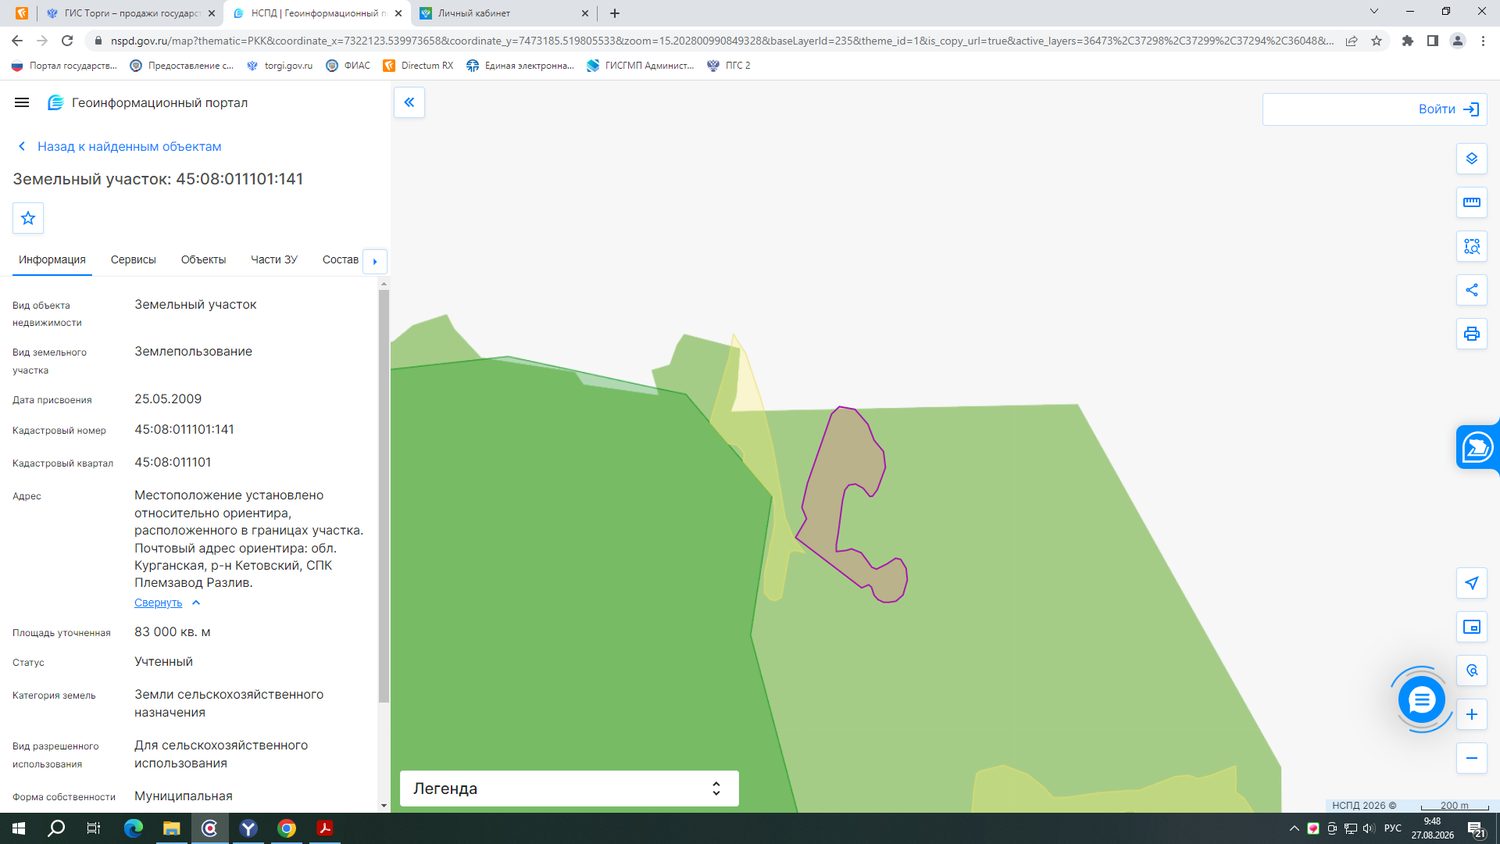1500x844 pixels.
Task: Click the Войти login button
Action: (x=1373, y=109)
